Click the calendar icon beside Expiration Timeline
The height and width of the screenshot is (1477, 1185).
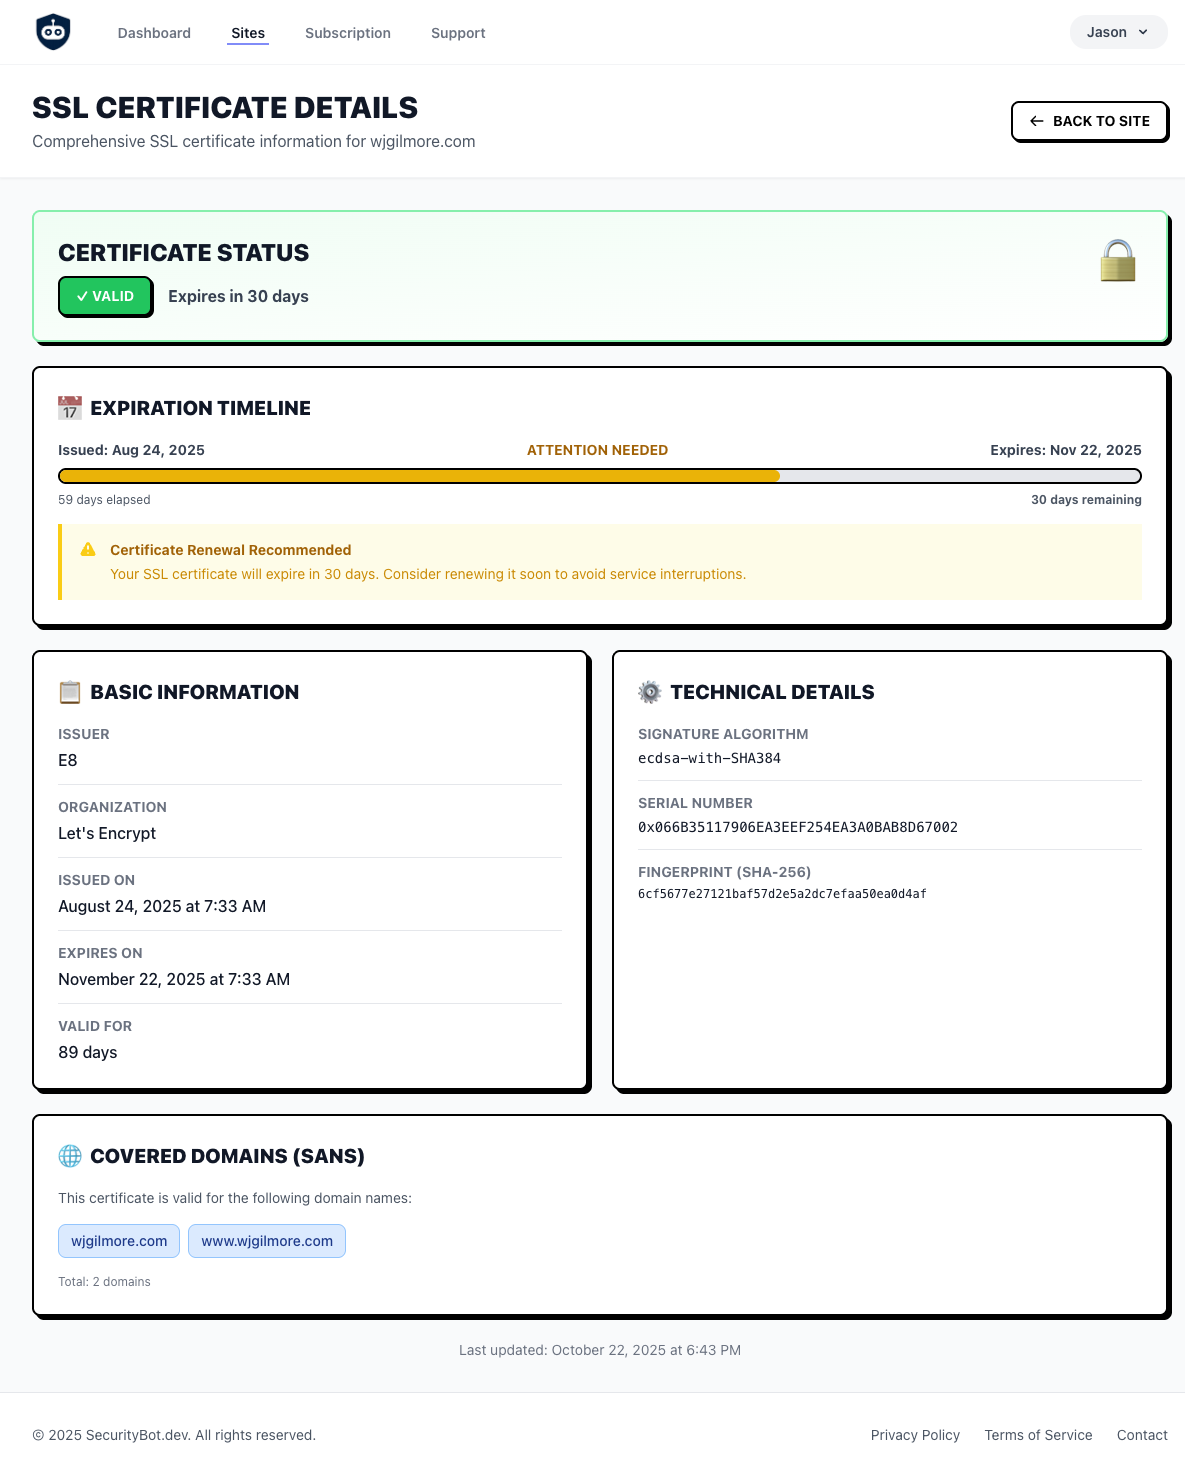(x=68, y=407)
